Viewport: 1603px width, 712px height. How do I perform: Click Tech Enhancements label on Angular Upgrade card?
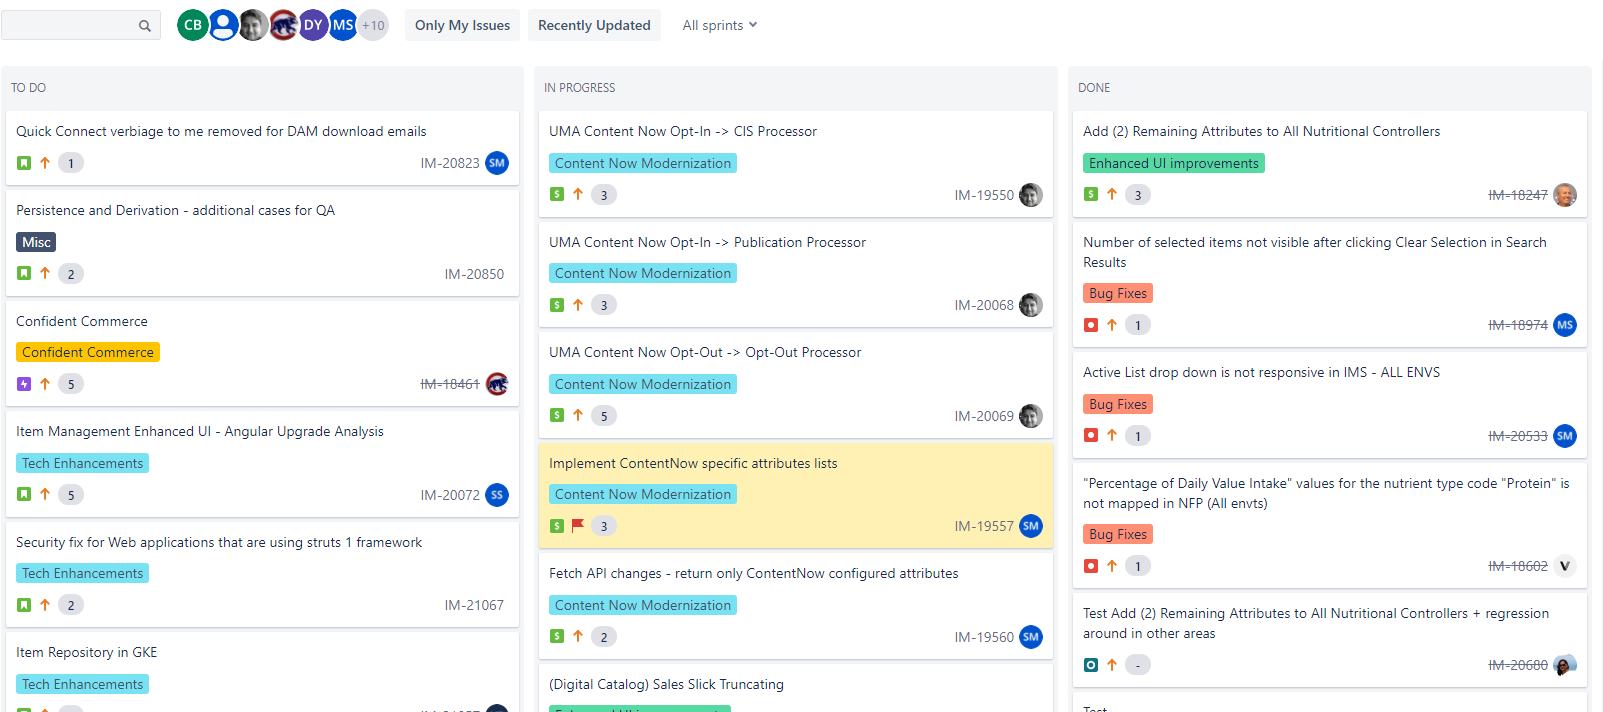point(82,463)
